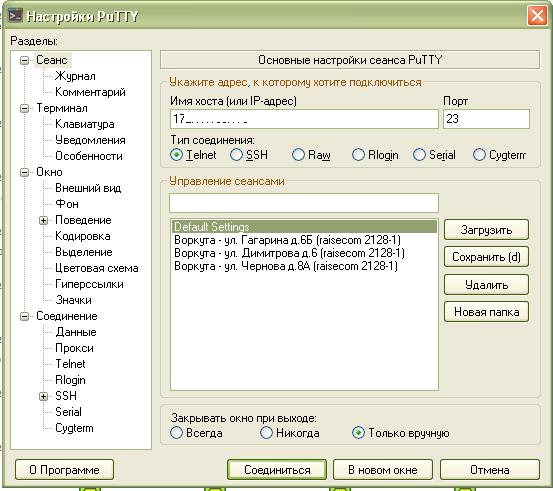Click the PuTTY icon in the title bar
Screen dimensions: 553x491
15,16
